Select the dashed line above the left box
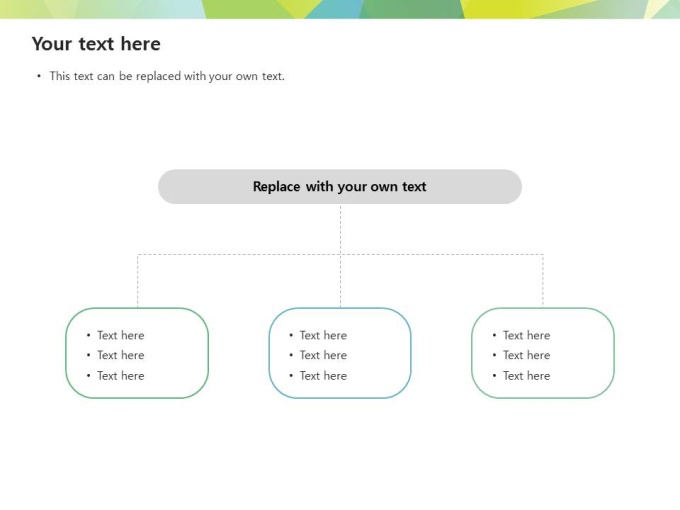Screen dimensions: 680x510 pyautogui.click(x=138, y=282)
